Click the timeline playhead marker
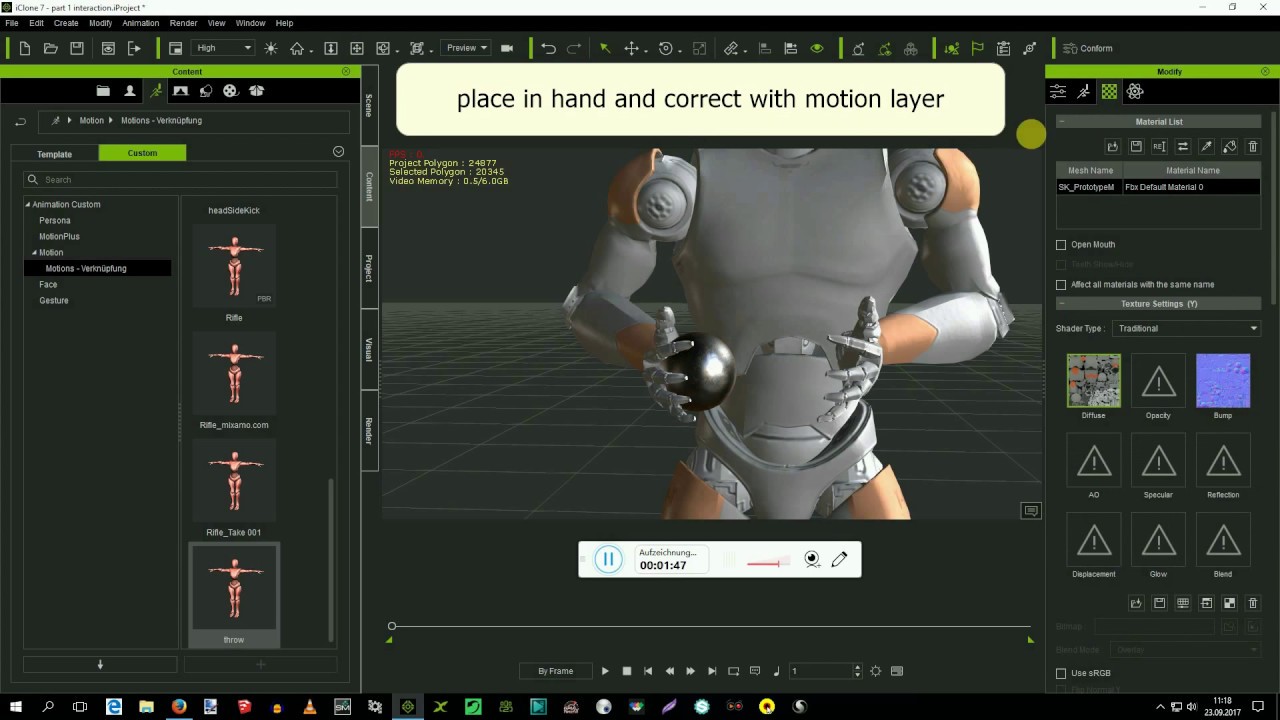 392,626
